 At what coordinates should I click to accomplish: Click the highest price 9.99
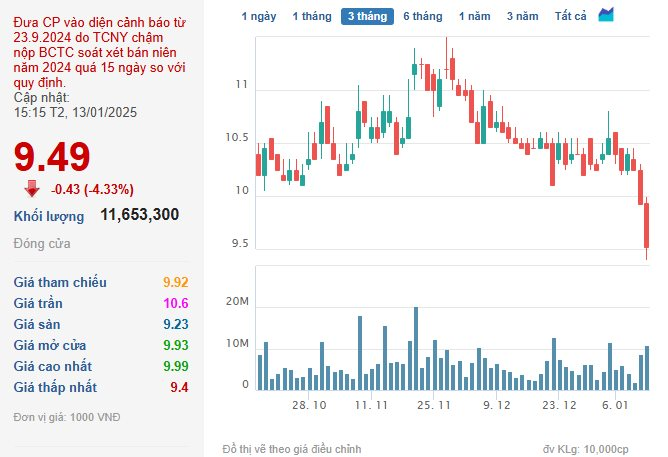[176, 366]
